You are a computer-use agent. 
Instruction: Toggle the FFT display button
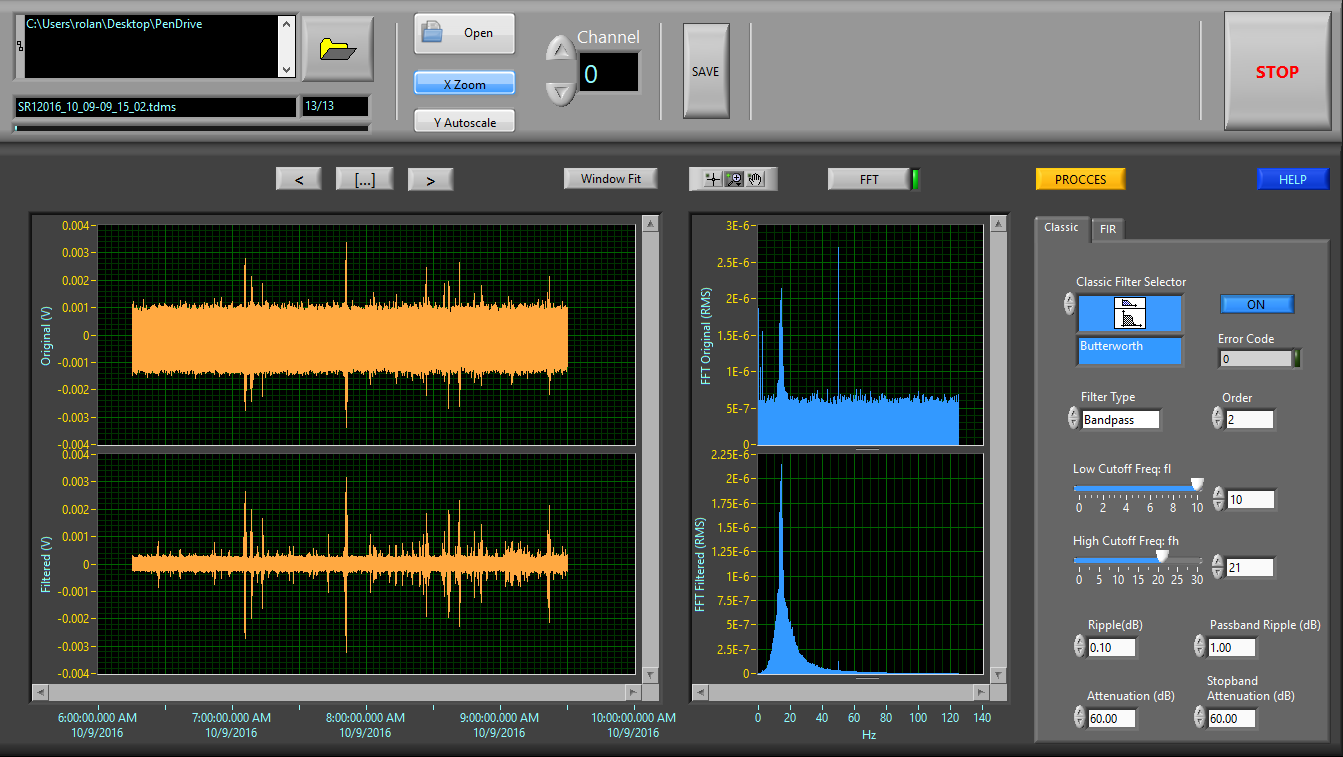pos(869,179)
